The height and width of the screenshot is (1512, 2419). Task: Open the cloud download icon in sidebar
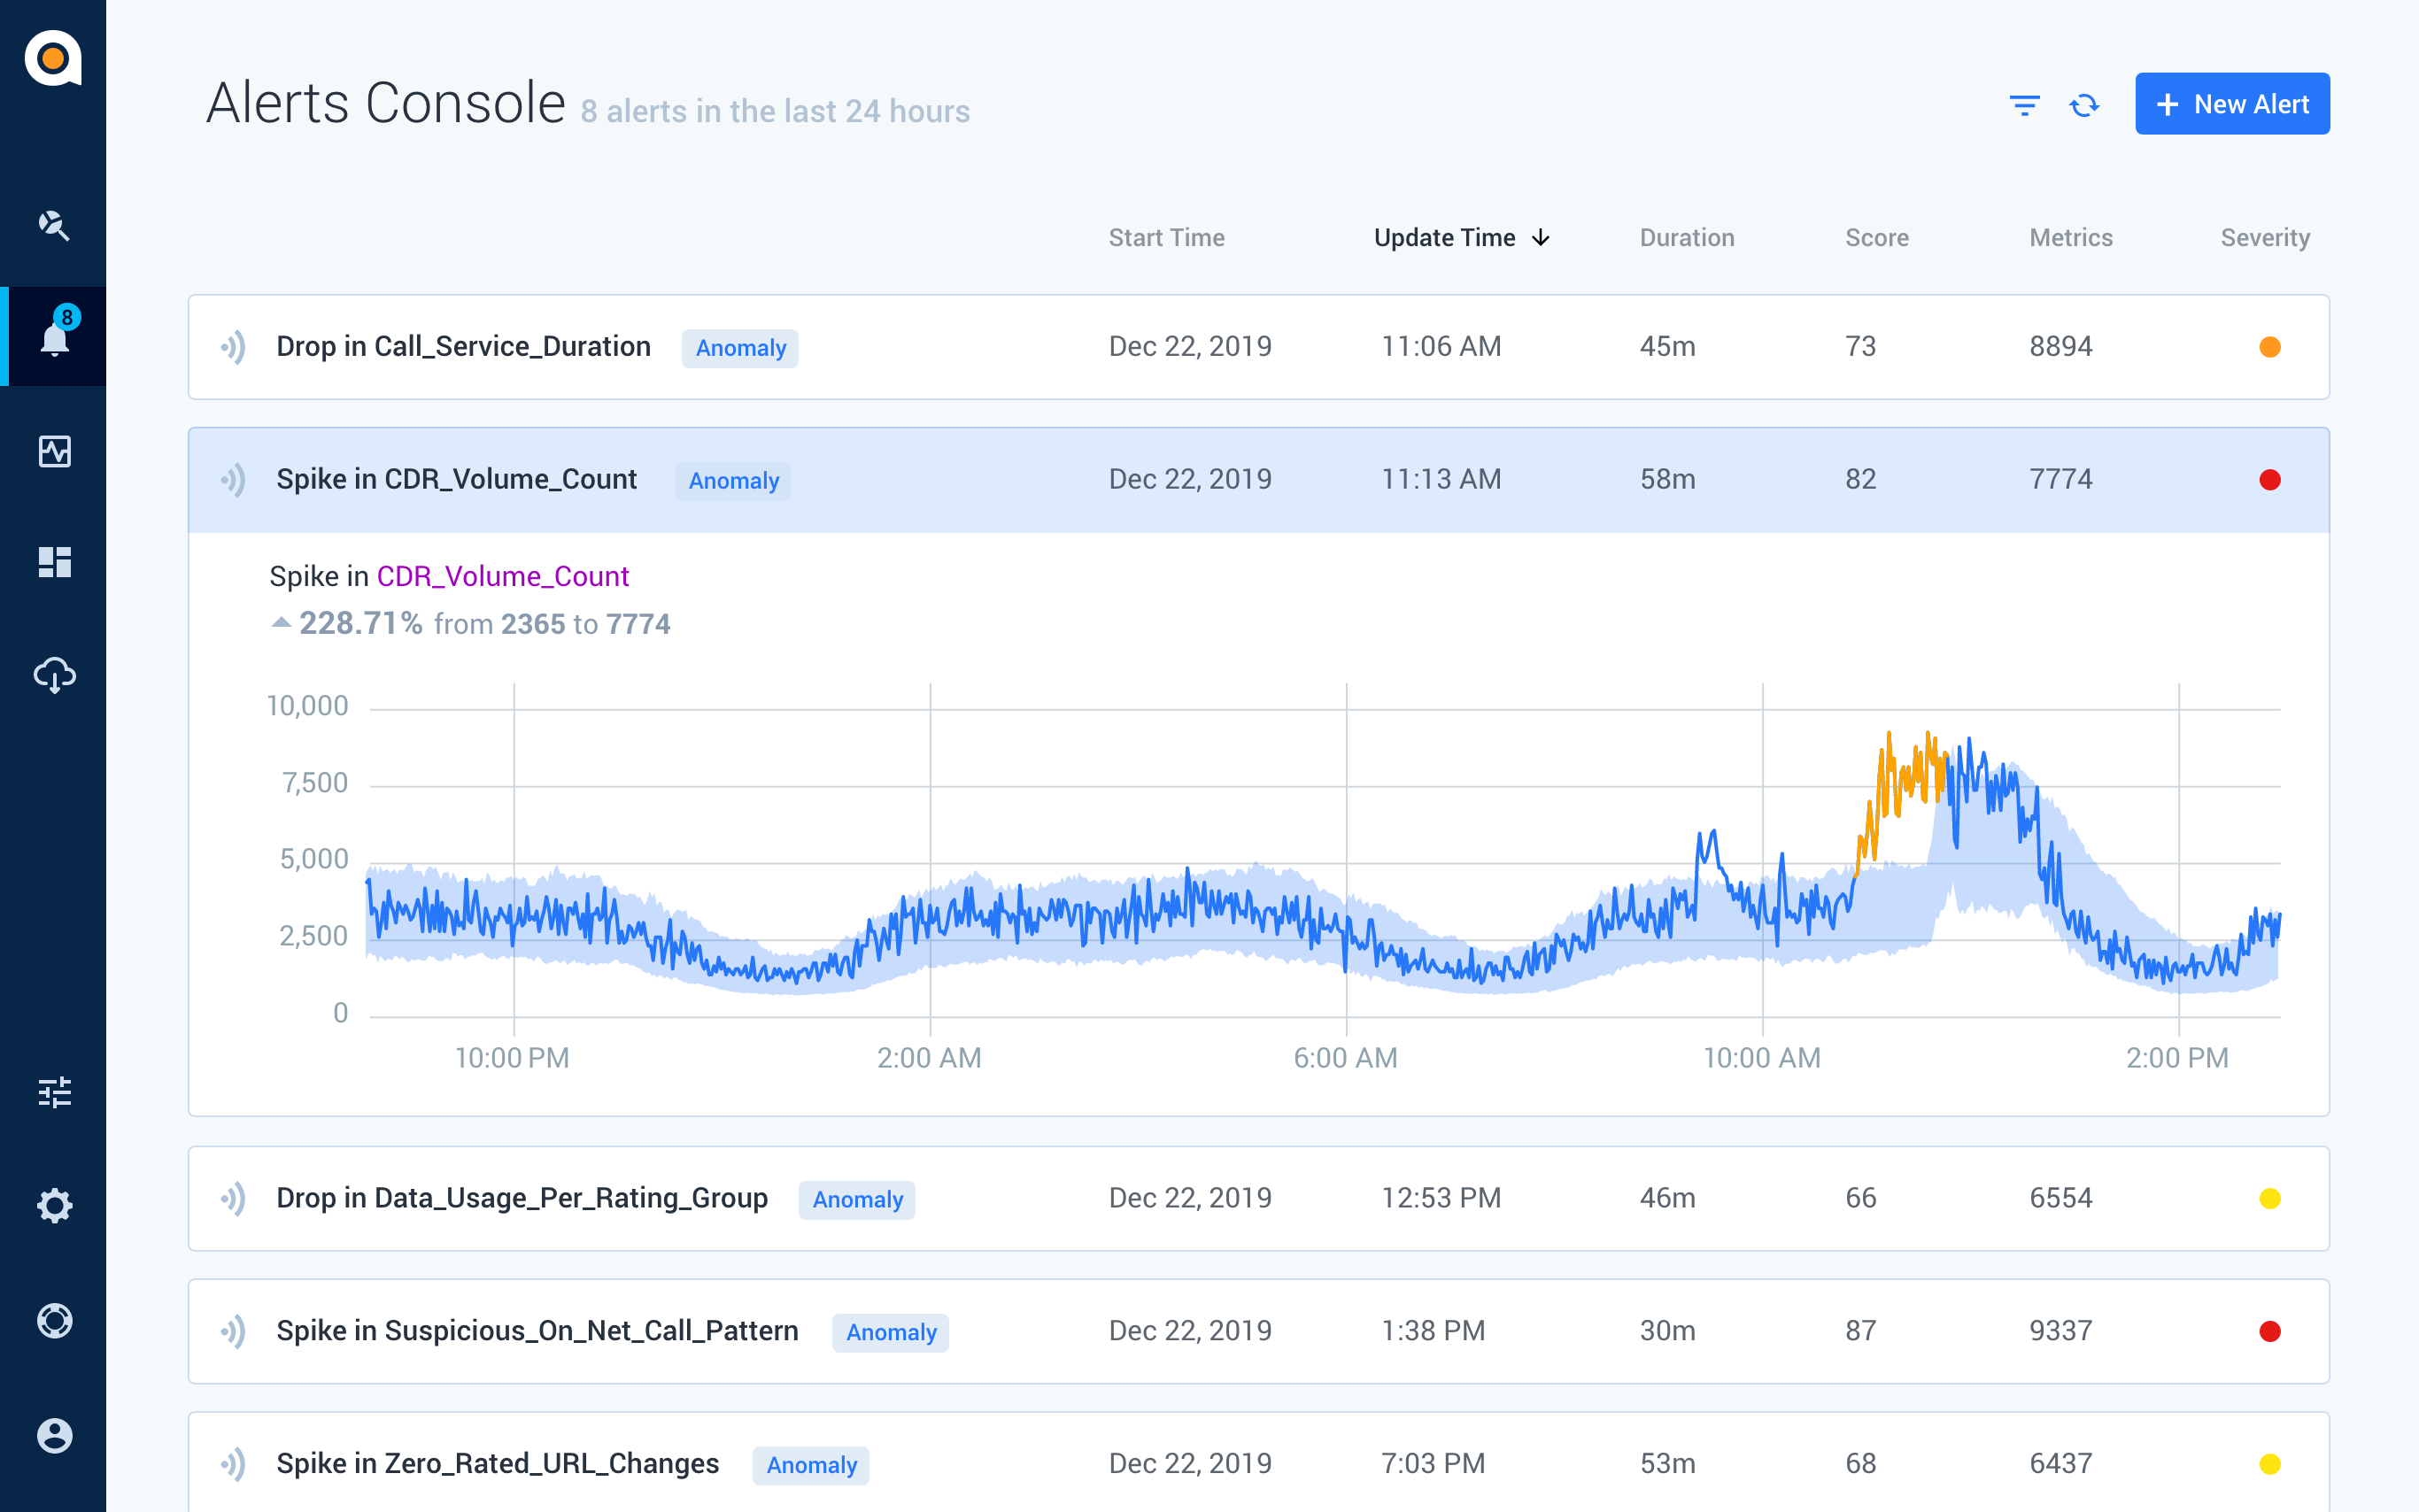[54, 676]
